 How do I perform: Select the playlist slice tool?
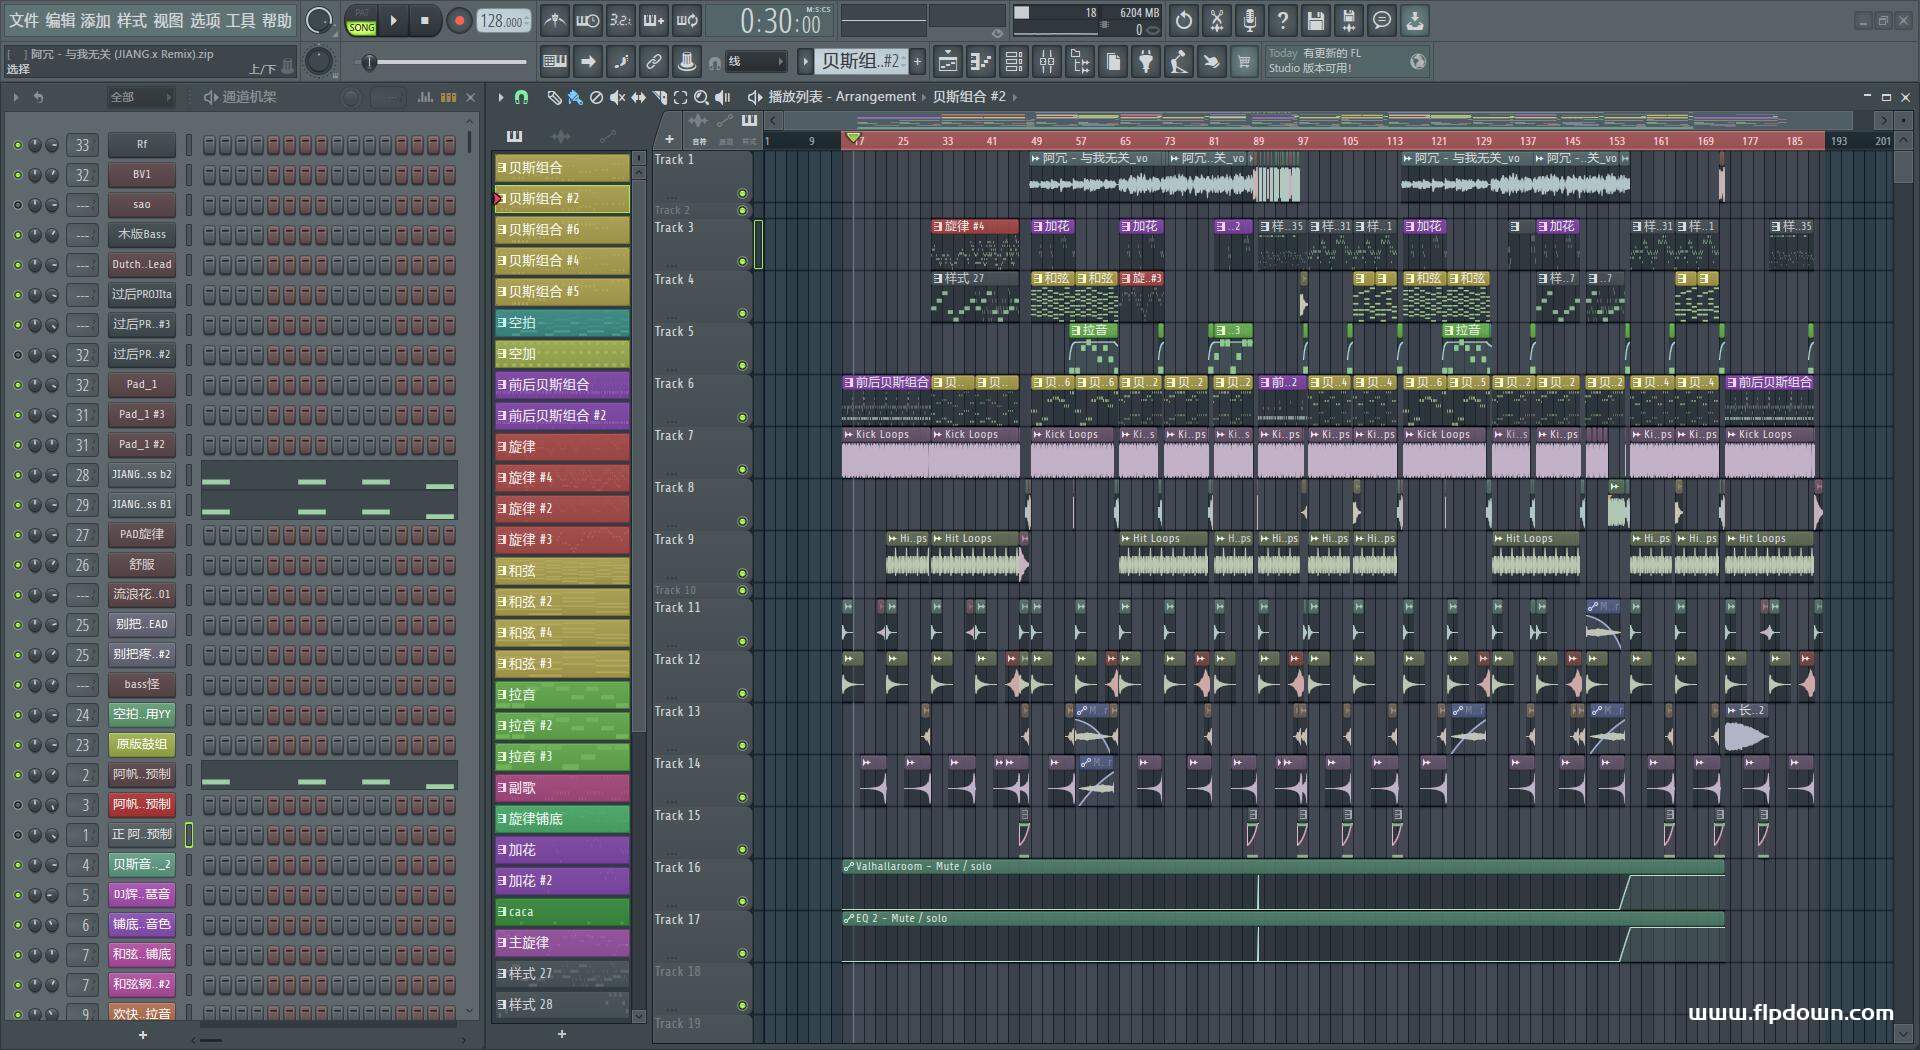tap(659, 97)
